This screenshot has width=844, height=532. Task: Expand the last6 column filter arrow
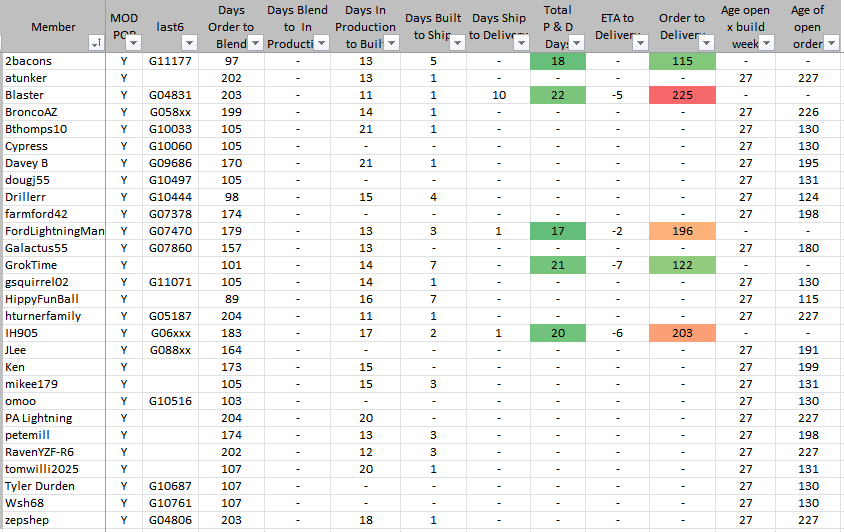[191, 43]
